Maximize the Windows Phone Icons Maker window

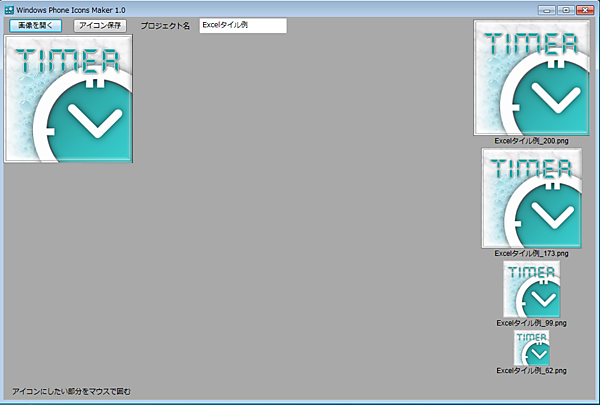pyautogui.click(x=566, y=10)
